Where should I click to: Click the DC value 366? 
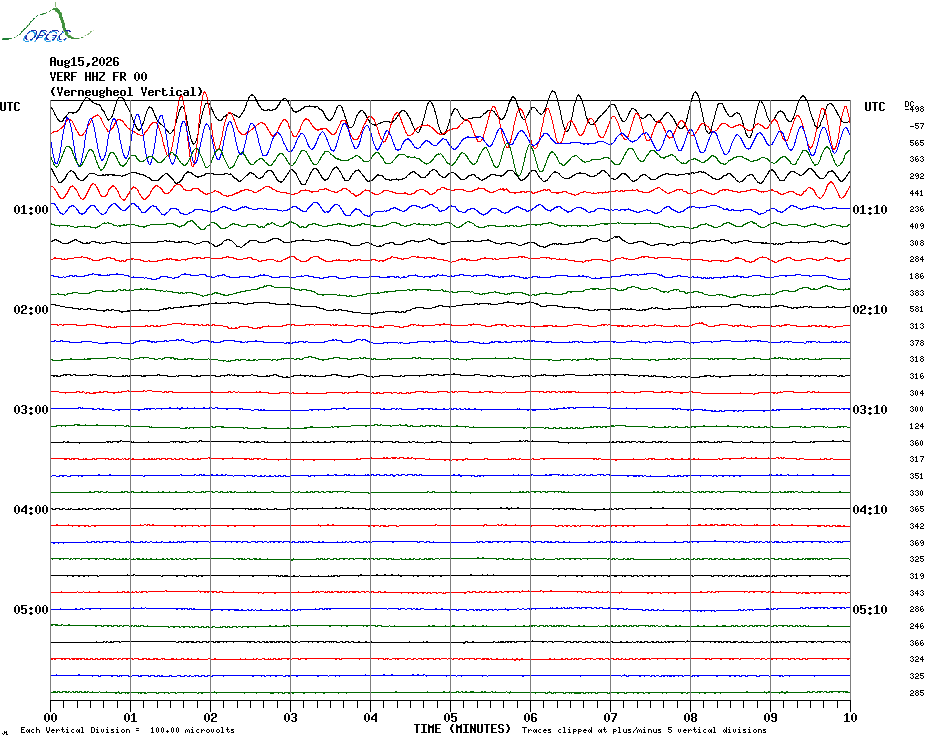pos(916,643)
